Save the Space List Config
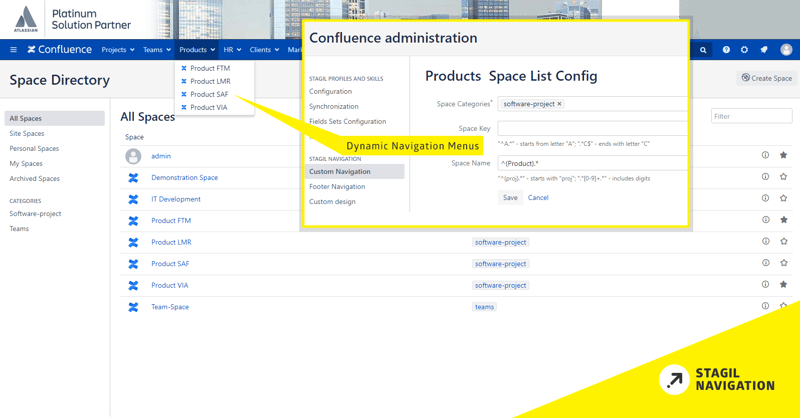 (x=510, y=198)
